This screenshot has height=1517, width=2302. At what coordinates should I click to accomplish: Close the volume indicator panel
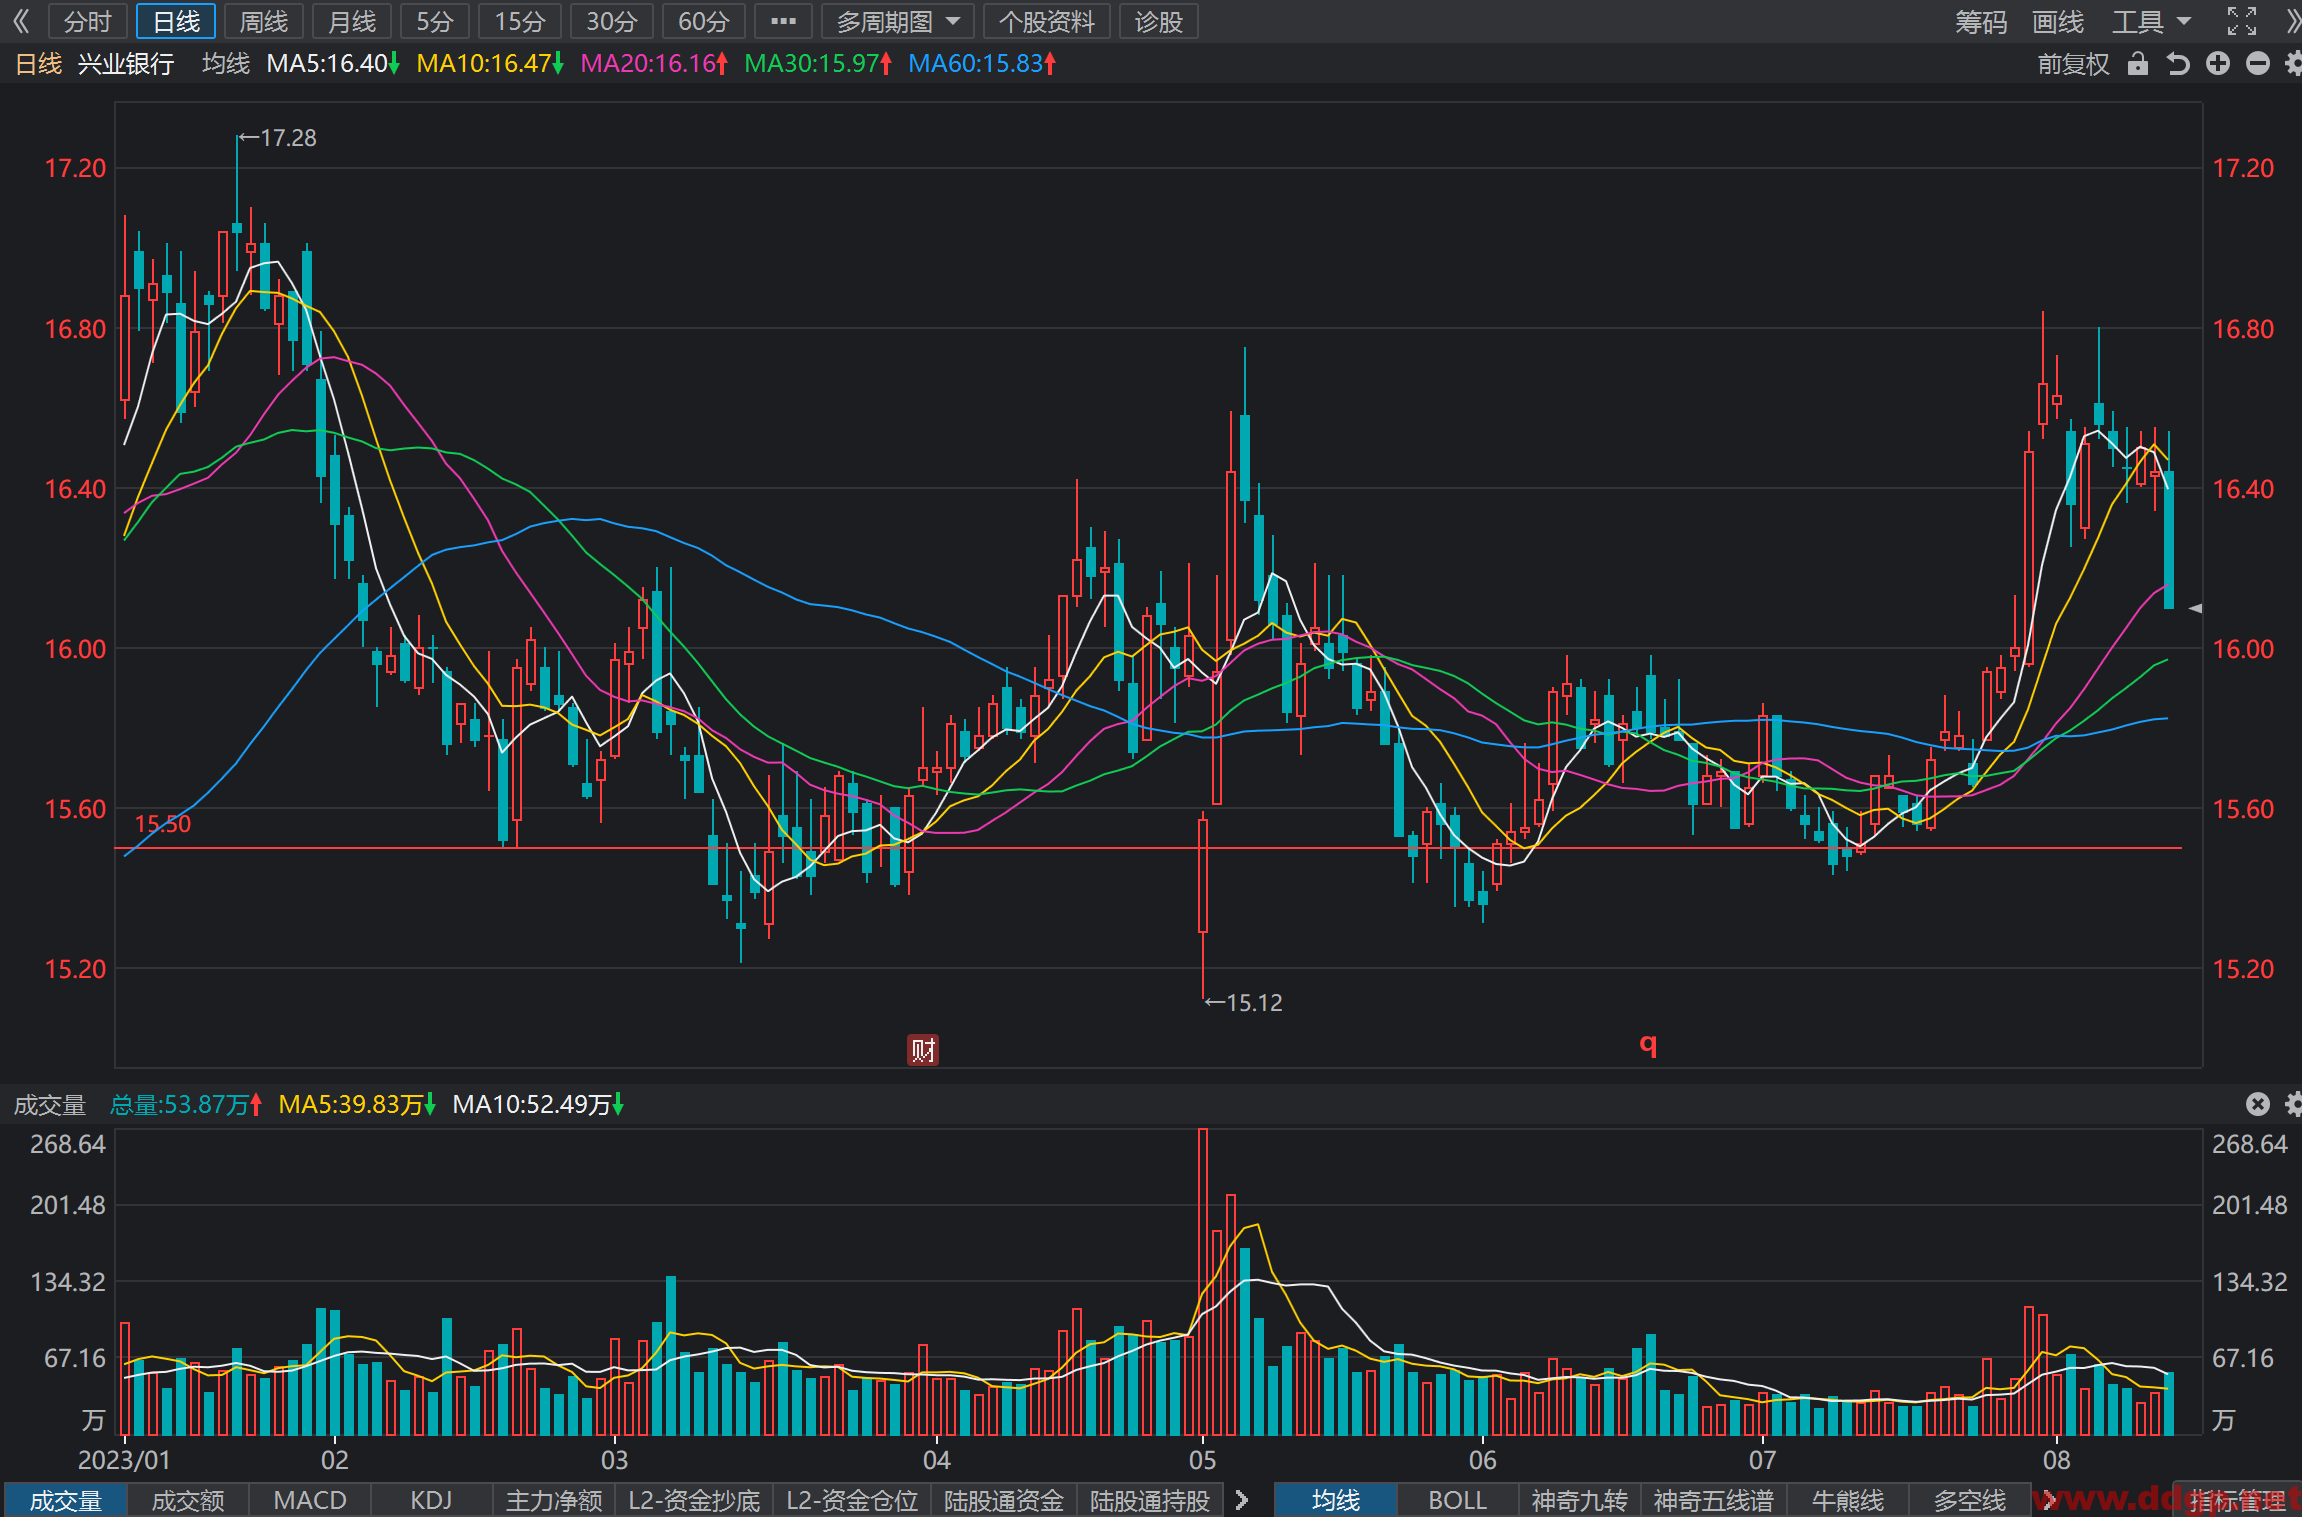2257,1104
